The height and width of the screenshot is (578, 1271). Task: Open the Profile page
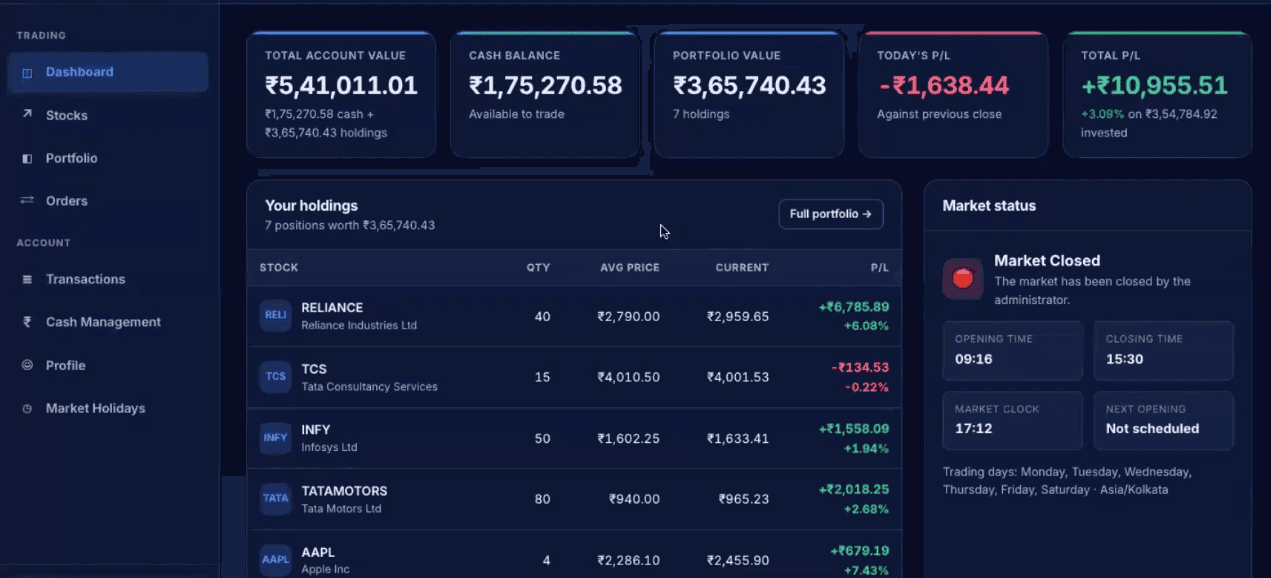click(x=108, y=365)
